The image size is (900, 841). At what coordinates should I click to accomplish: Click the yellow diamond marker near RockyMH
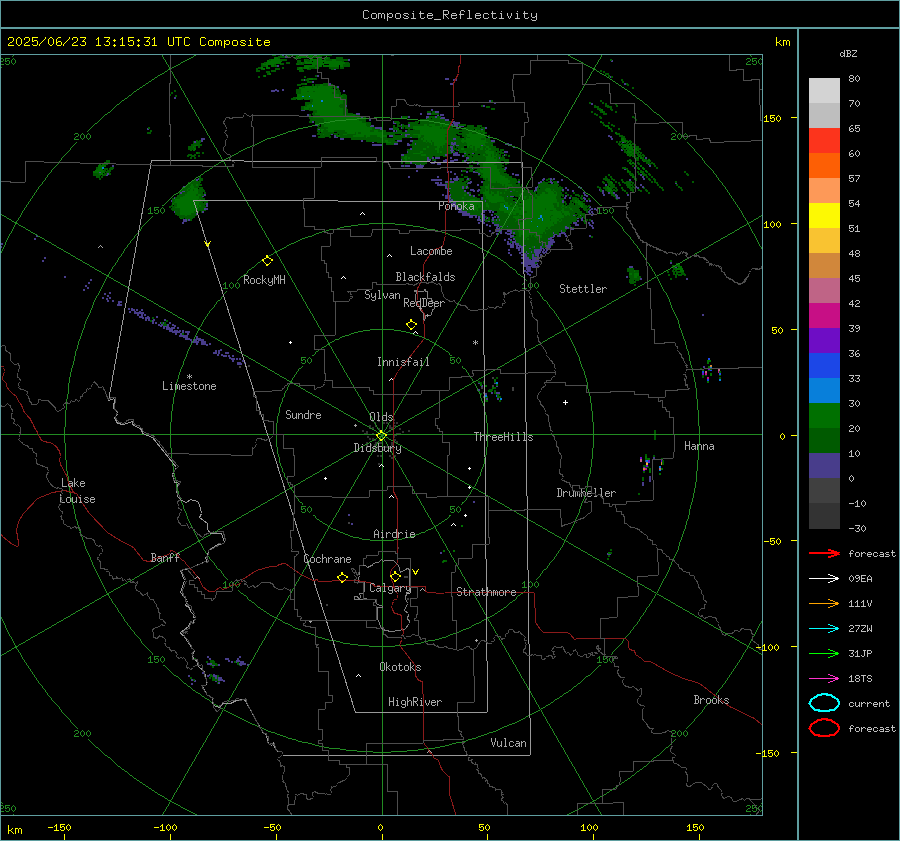tap(267, 261)
